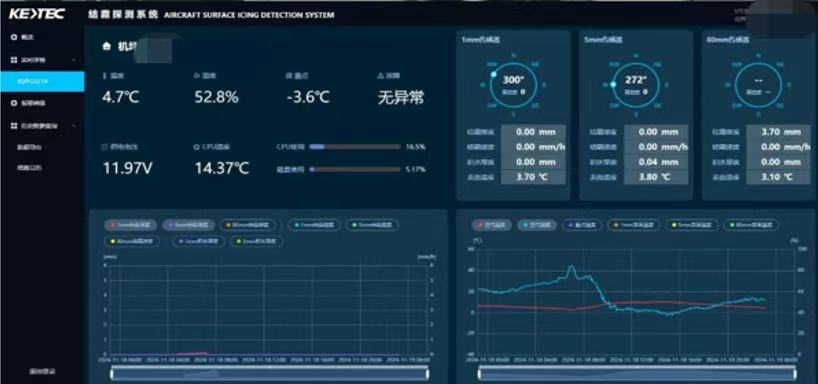Click the voltage icon above the 11.97V reading
This screenshot has width=818, height=384.
[105, 147]
